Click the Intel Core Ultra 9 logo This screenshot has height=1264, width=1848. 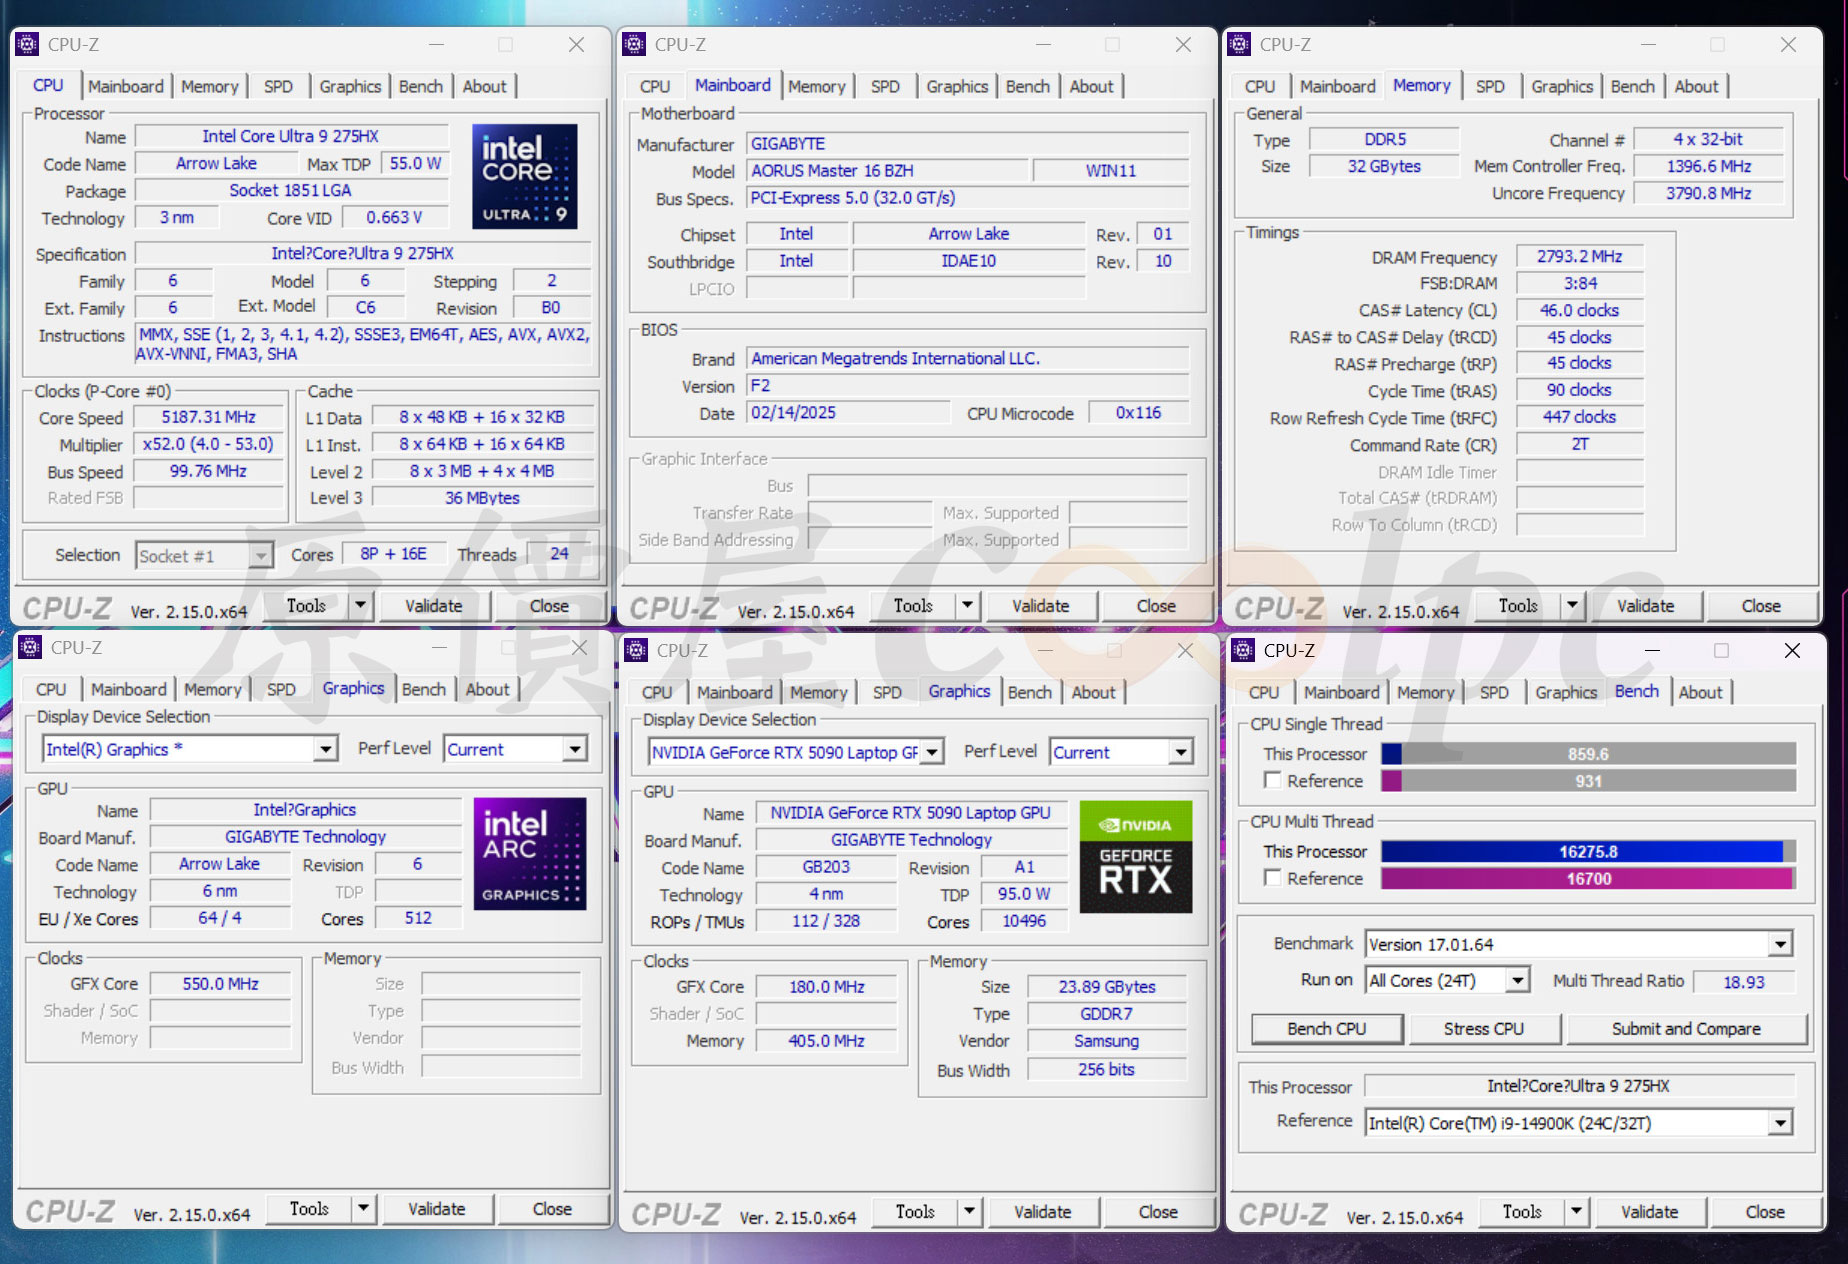pos(524,177)
